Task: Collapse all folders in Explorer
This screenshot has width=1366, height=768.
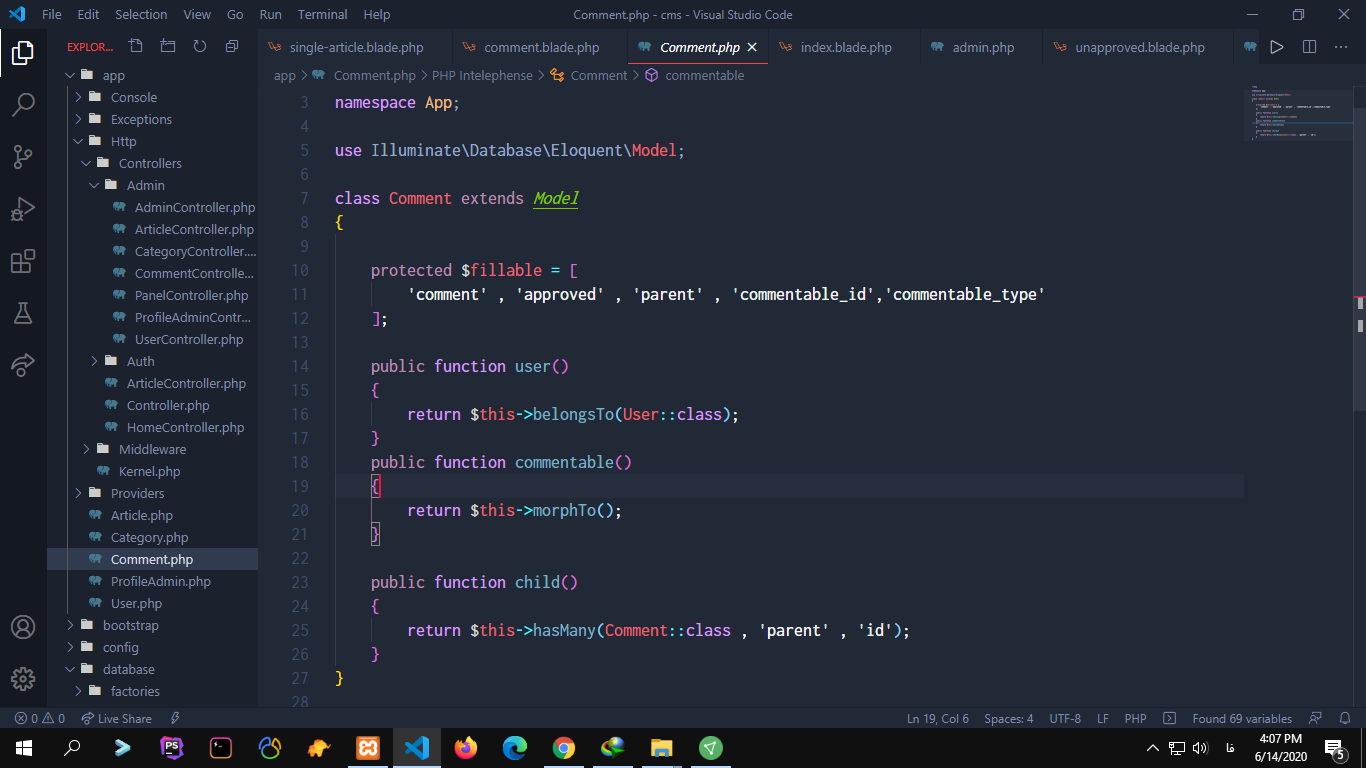Action: coord(232,47)
